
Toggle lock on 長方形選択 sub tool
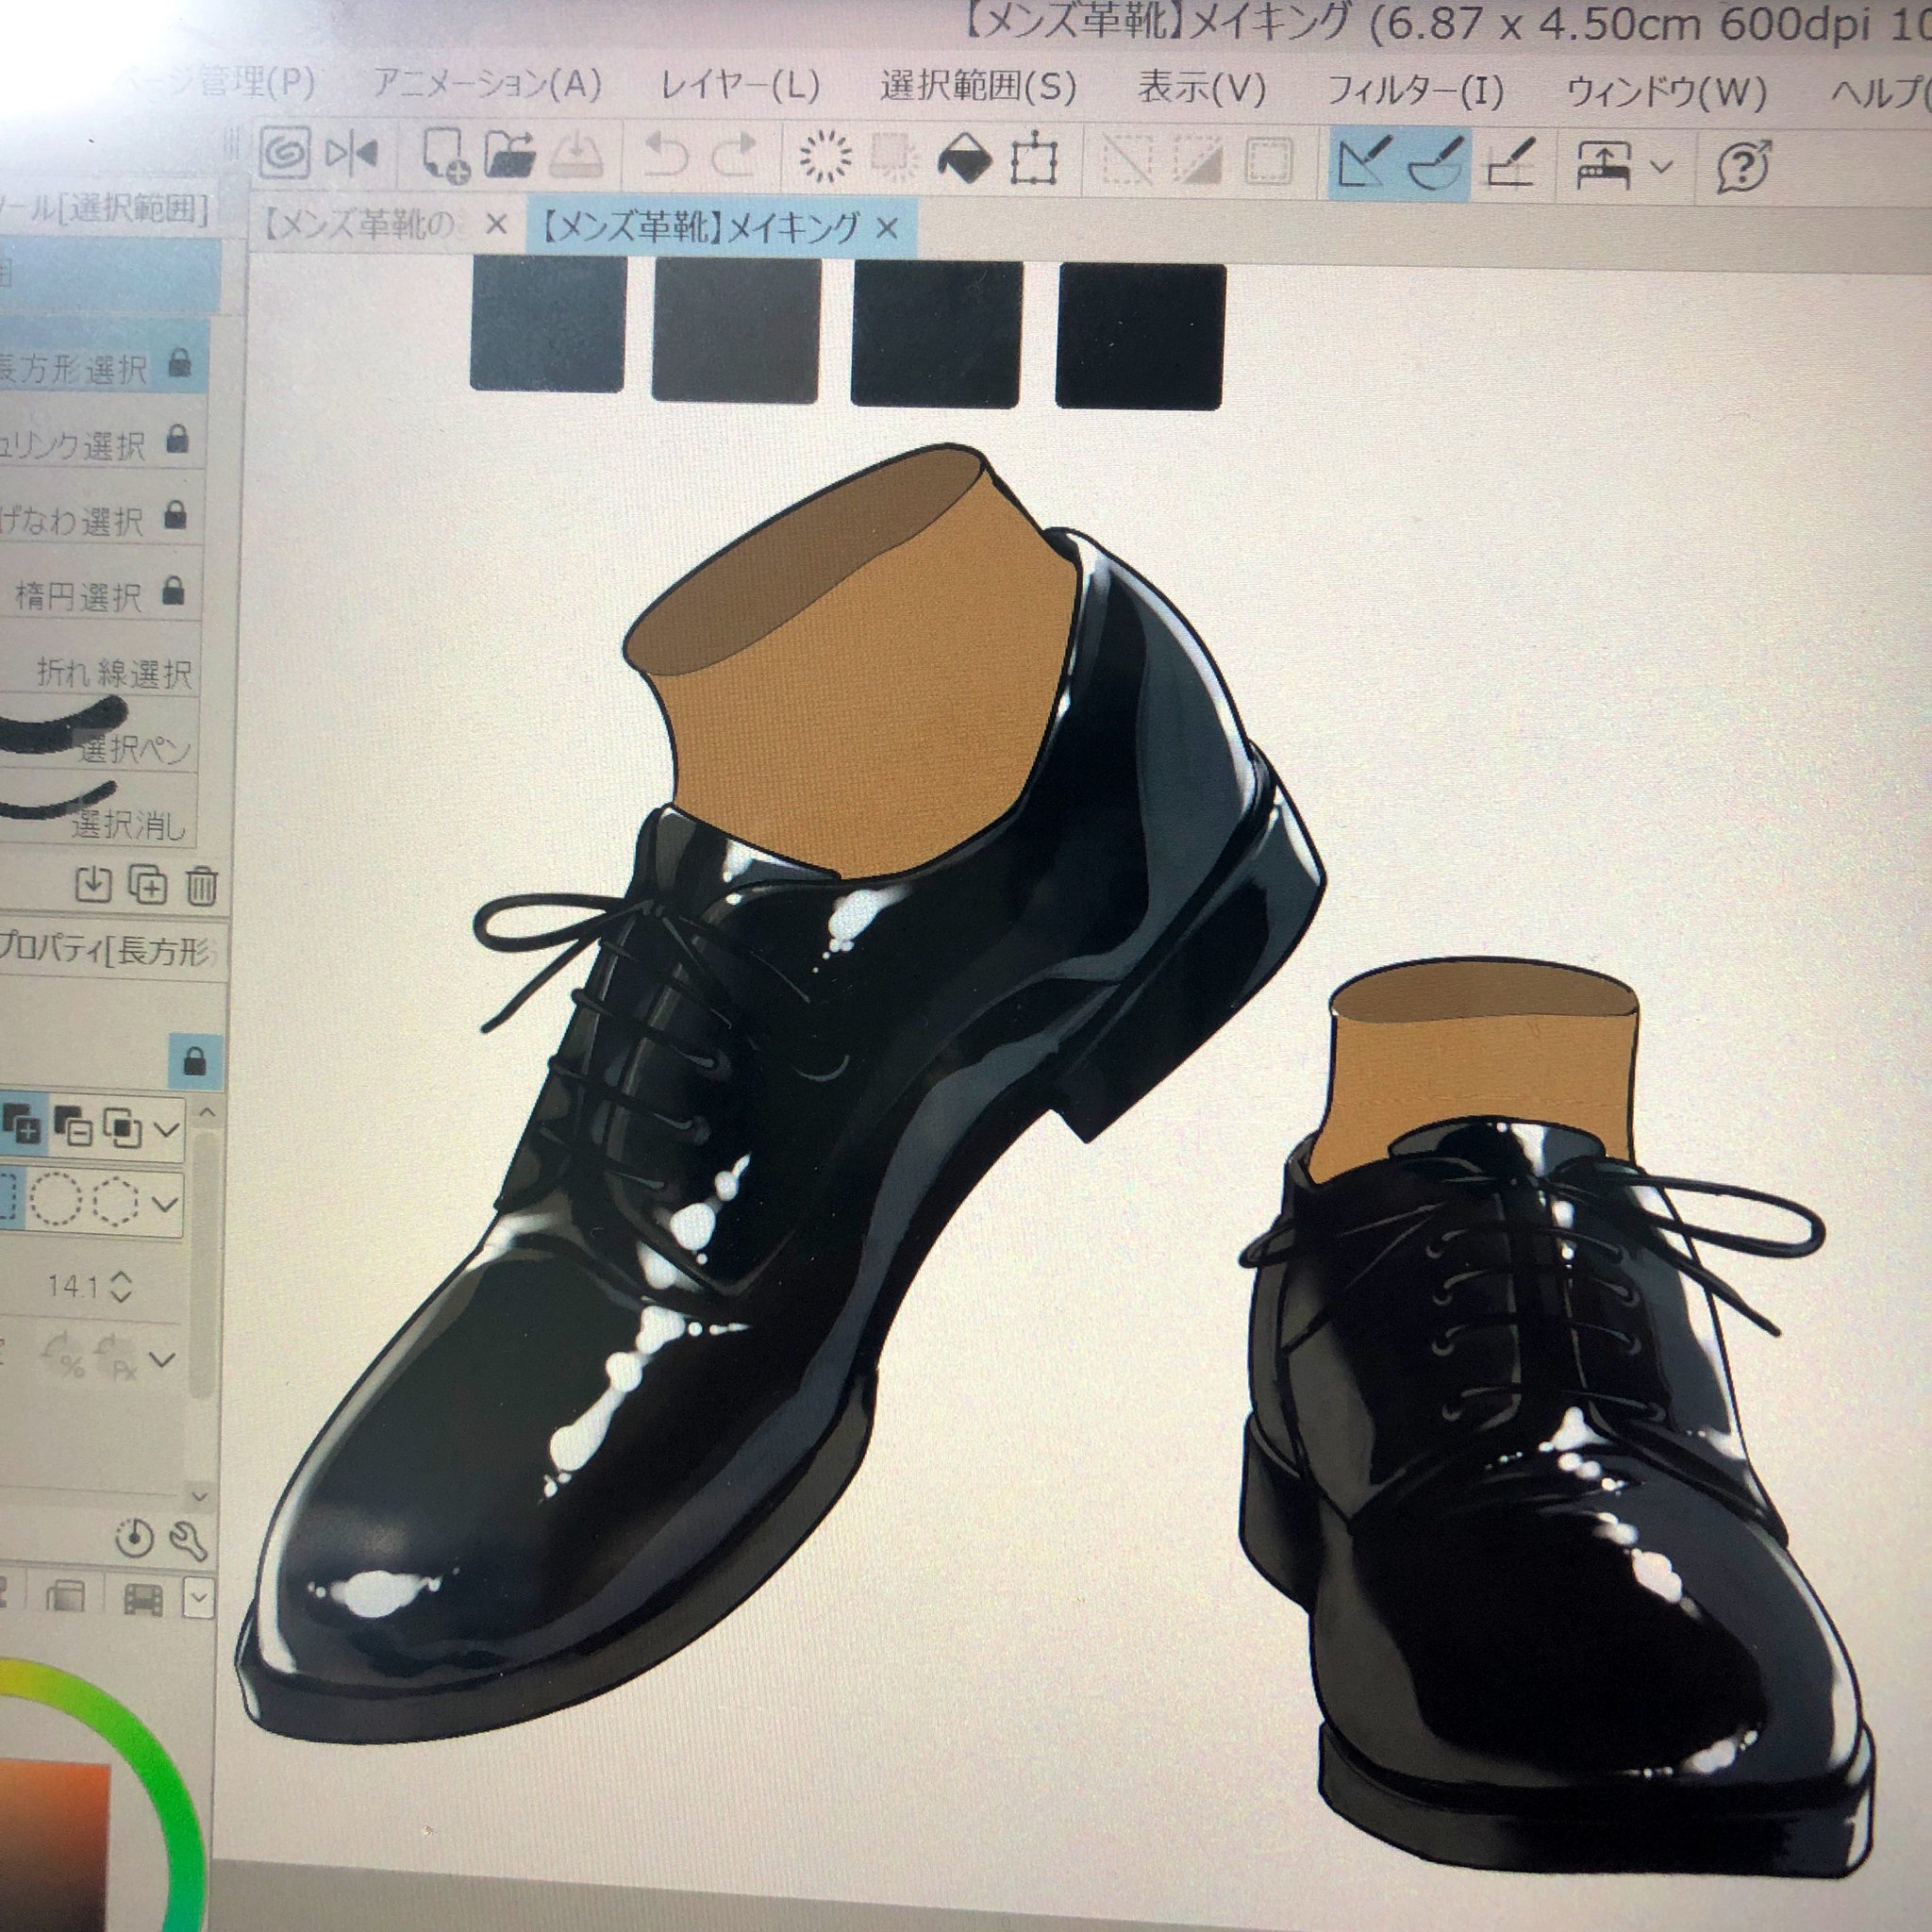[x=180, y=361]
